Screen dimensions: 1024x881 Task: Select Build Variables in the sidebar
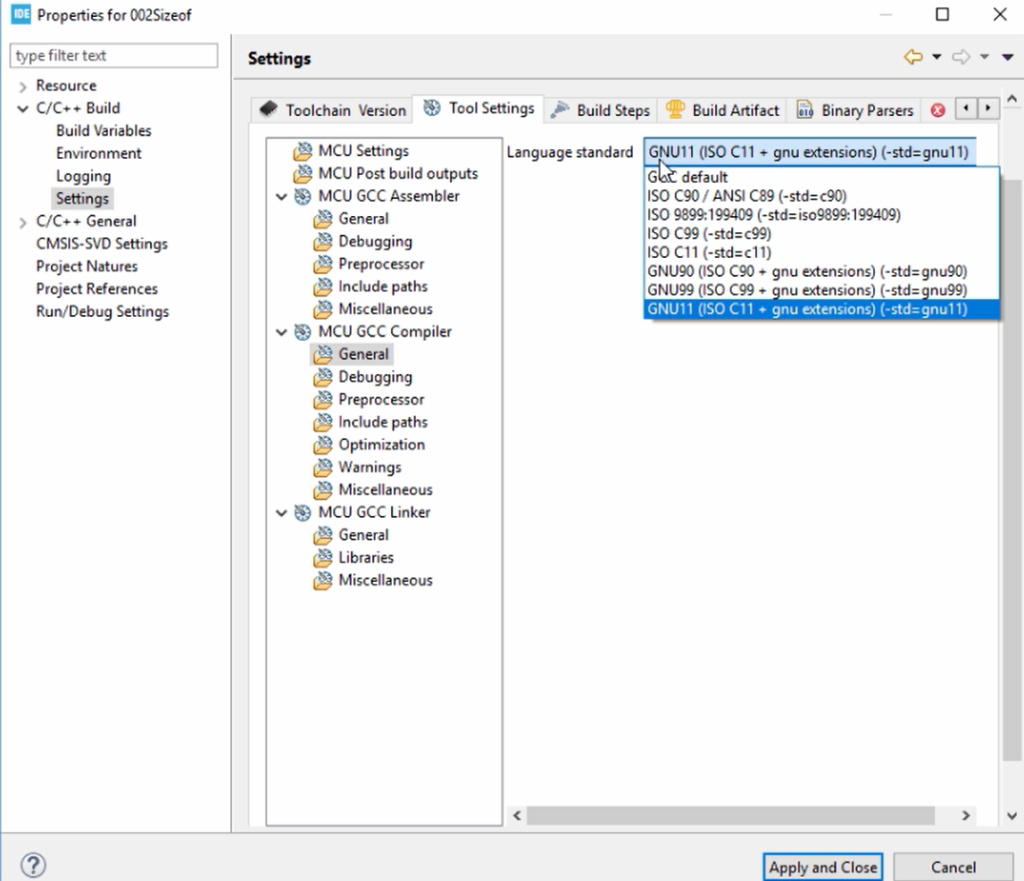coord(103,131)
